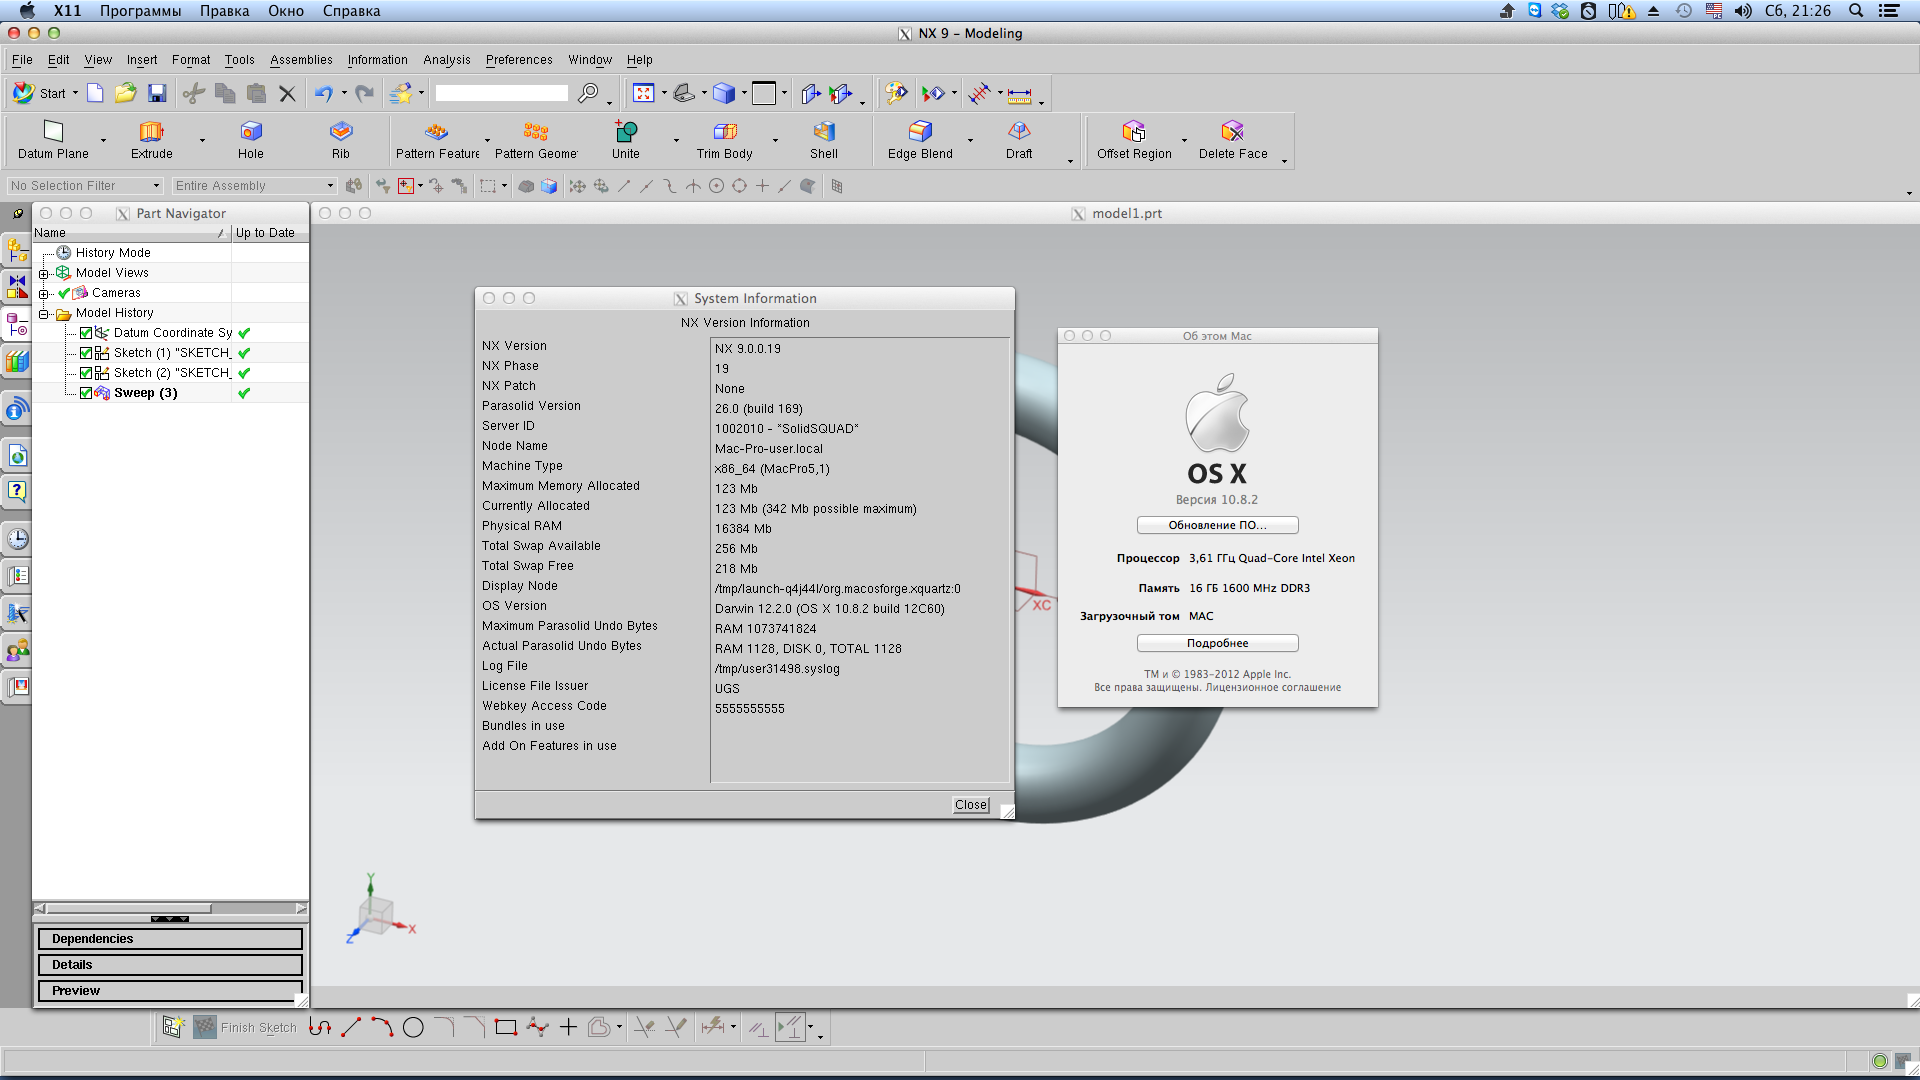This screenshot has height=1080, width=1920.
Task: Click the Name column header
Action: 131,233
